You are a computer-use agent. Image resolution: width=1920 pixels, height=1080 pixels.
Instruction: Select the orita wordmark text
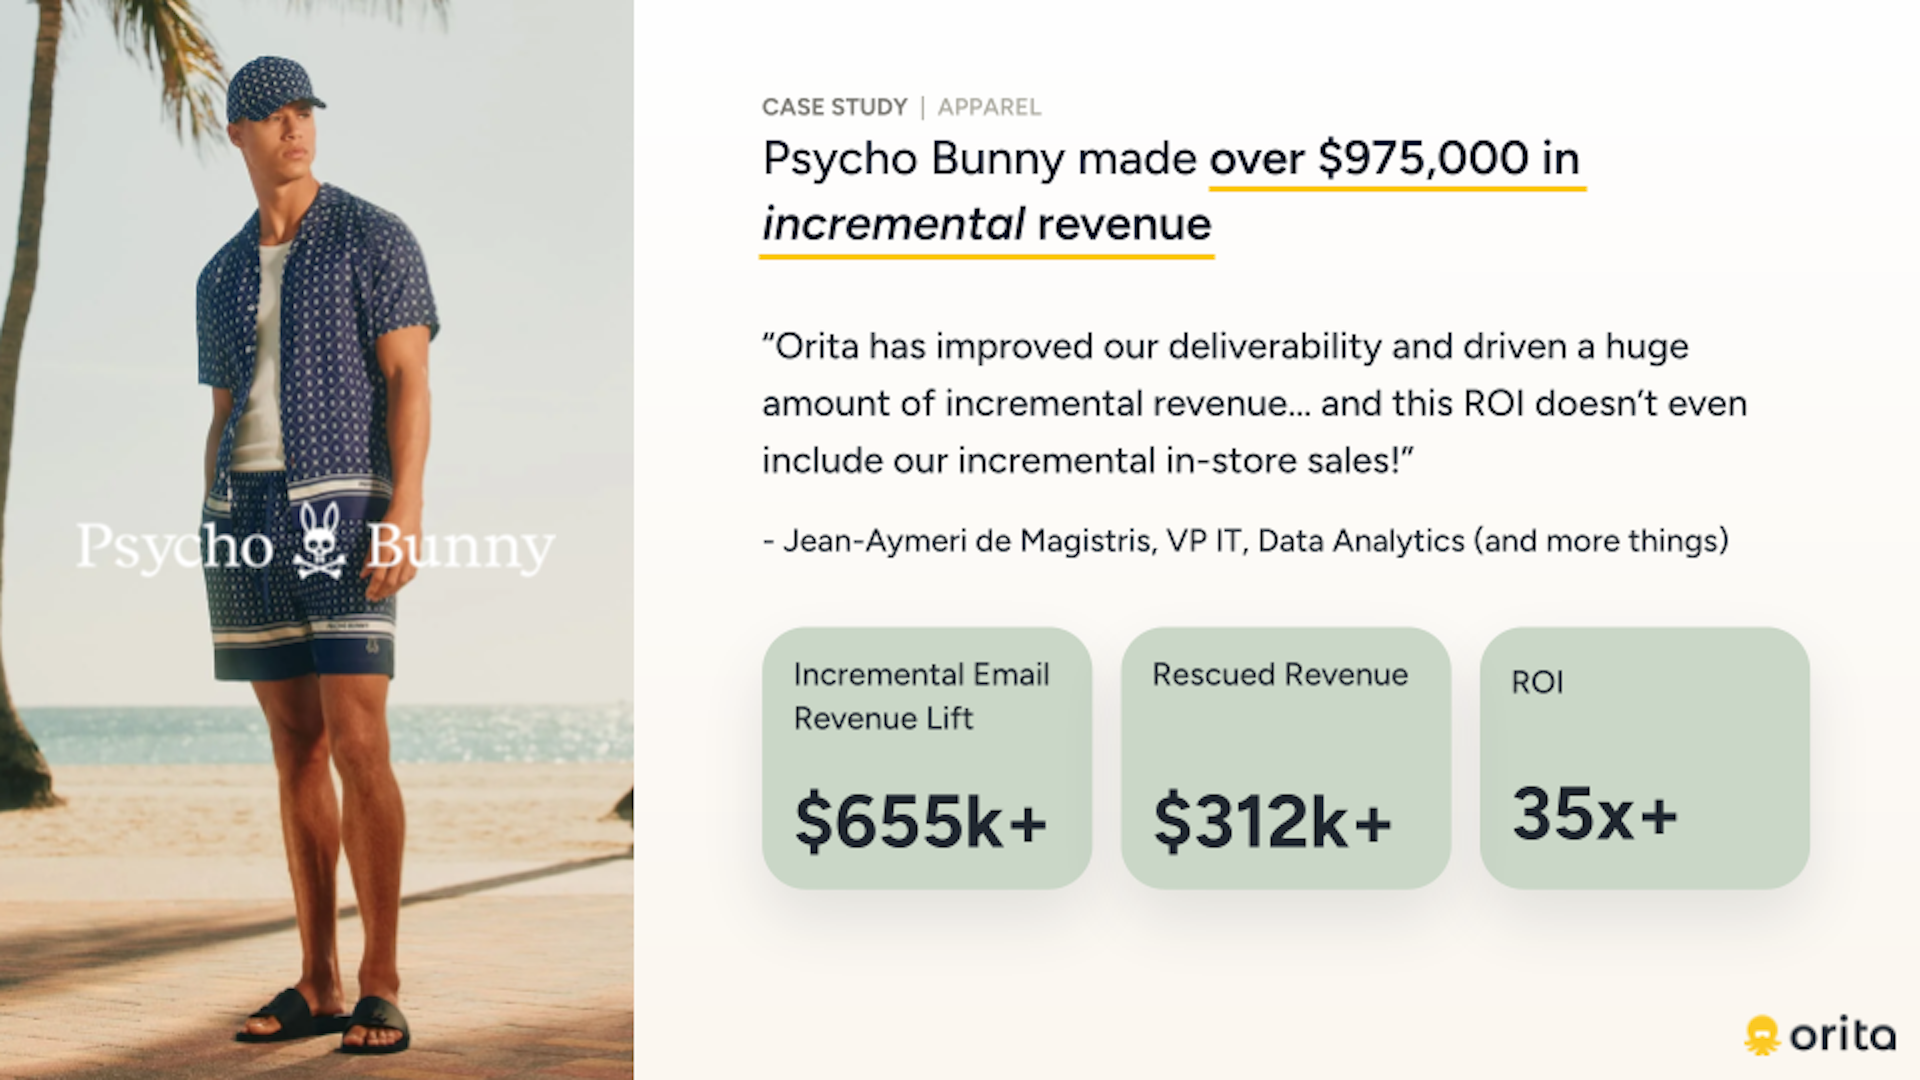[x=1842, y=1035]
